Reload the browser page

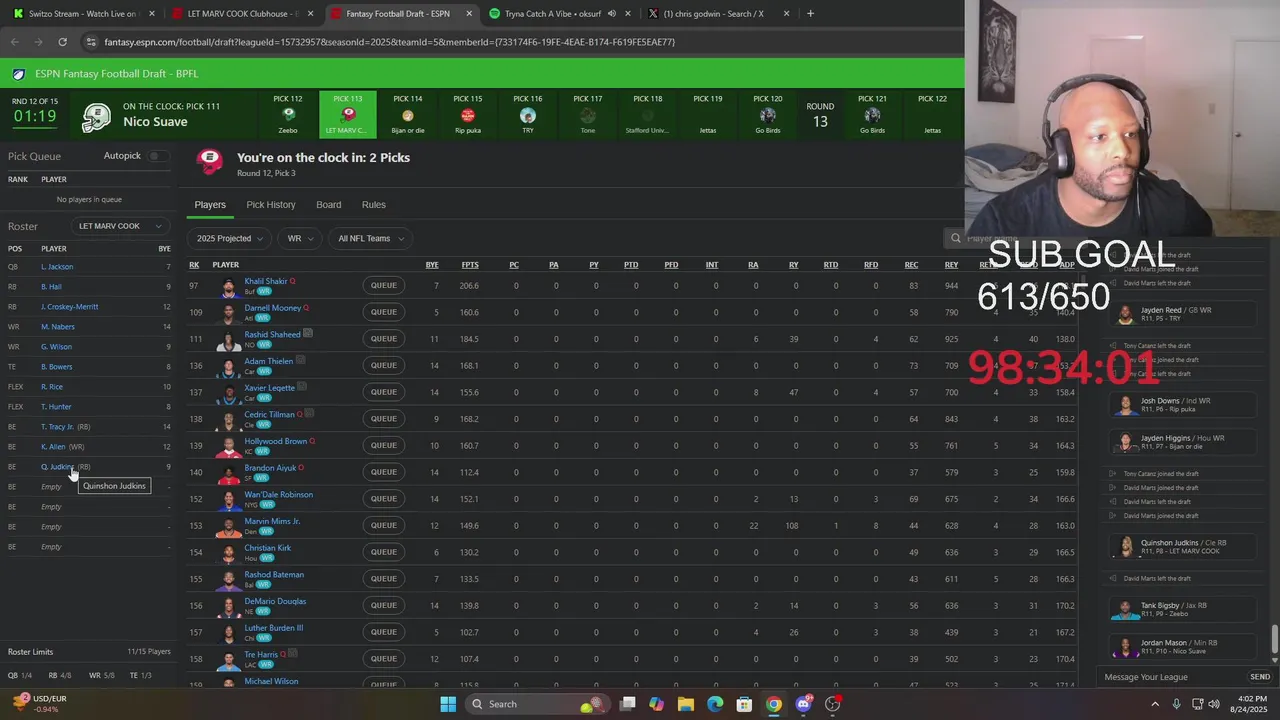[x=62, y=42]
